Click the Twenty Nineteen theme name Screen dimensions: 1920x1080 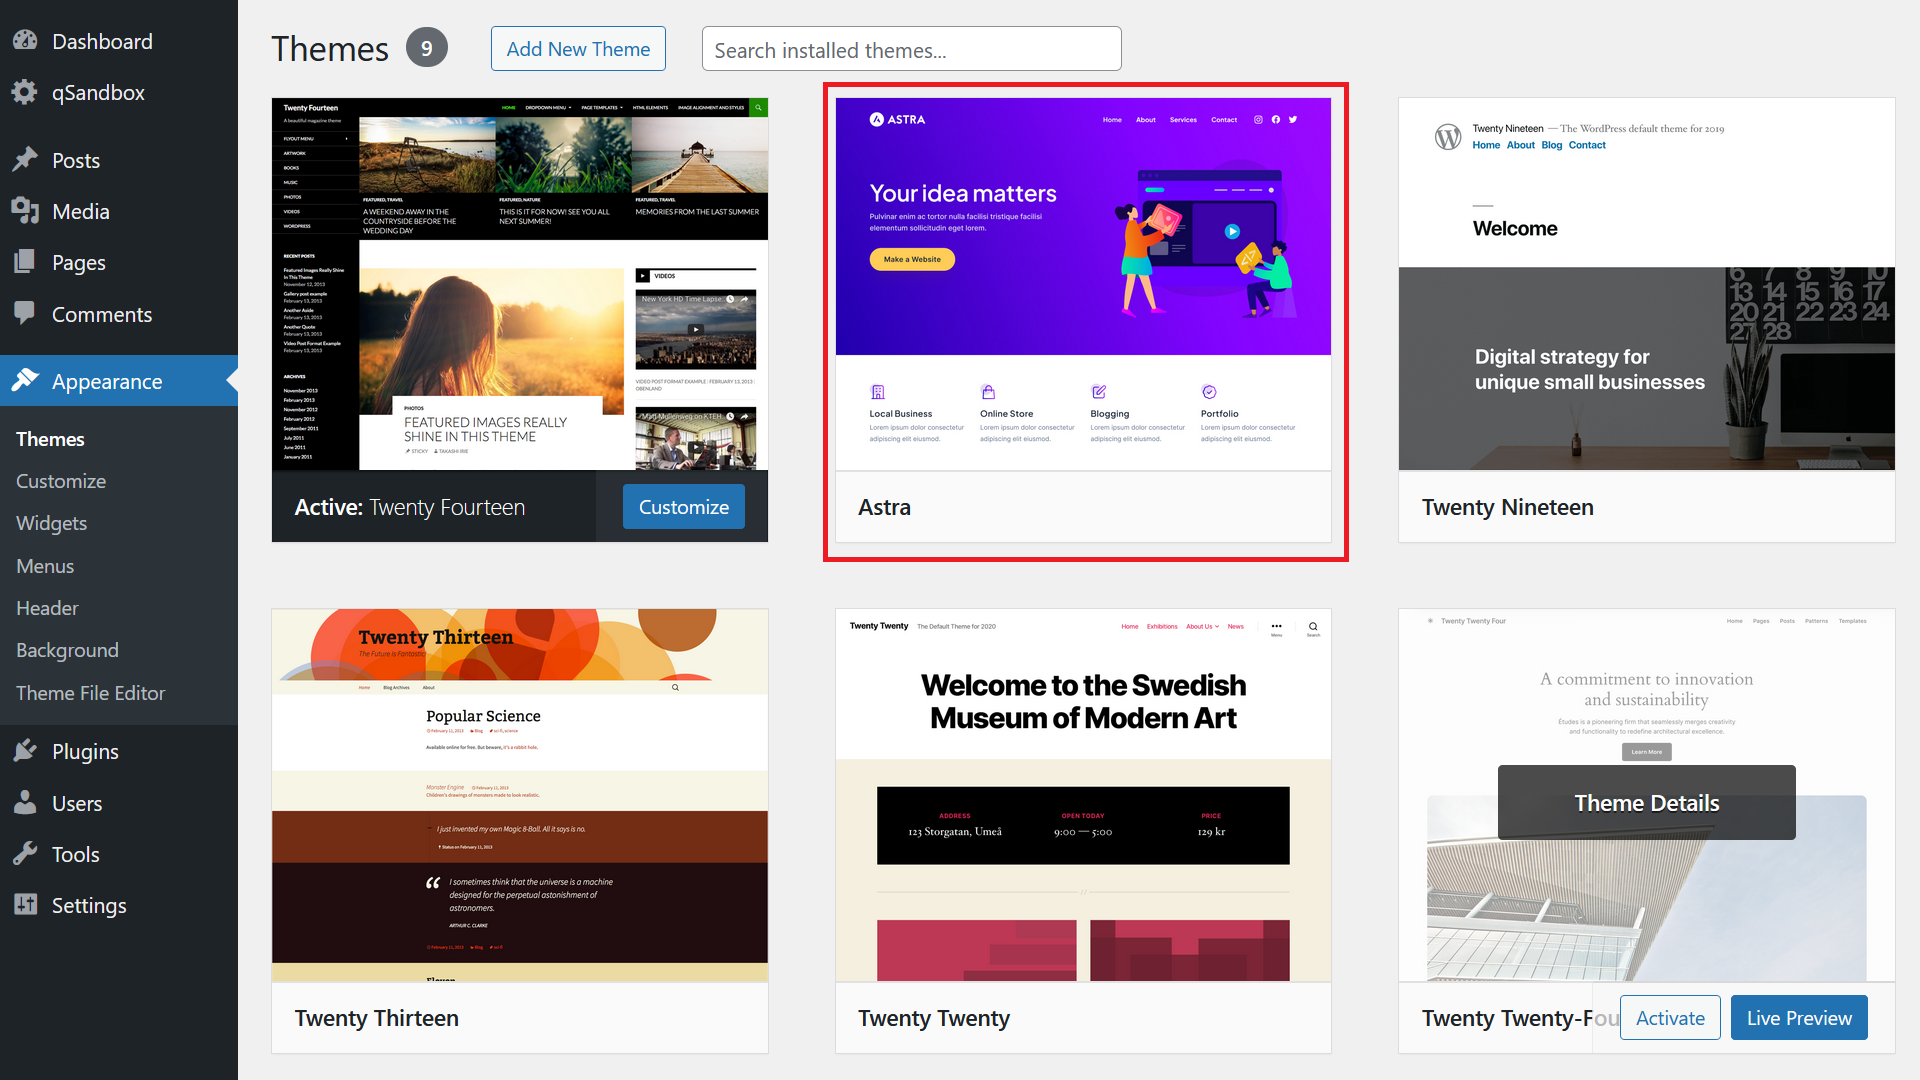(x=1507, y=507)
